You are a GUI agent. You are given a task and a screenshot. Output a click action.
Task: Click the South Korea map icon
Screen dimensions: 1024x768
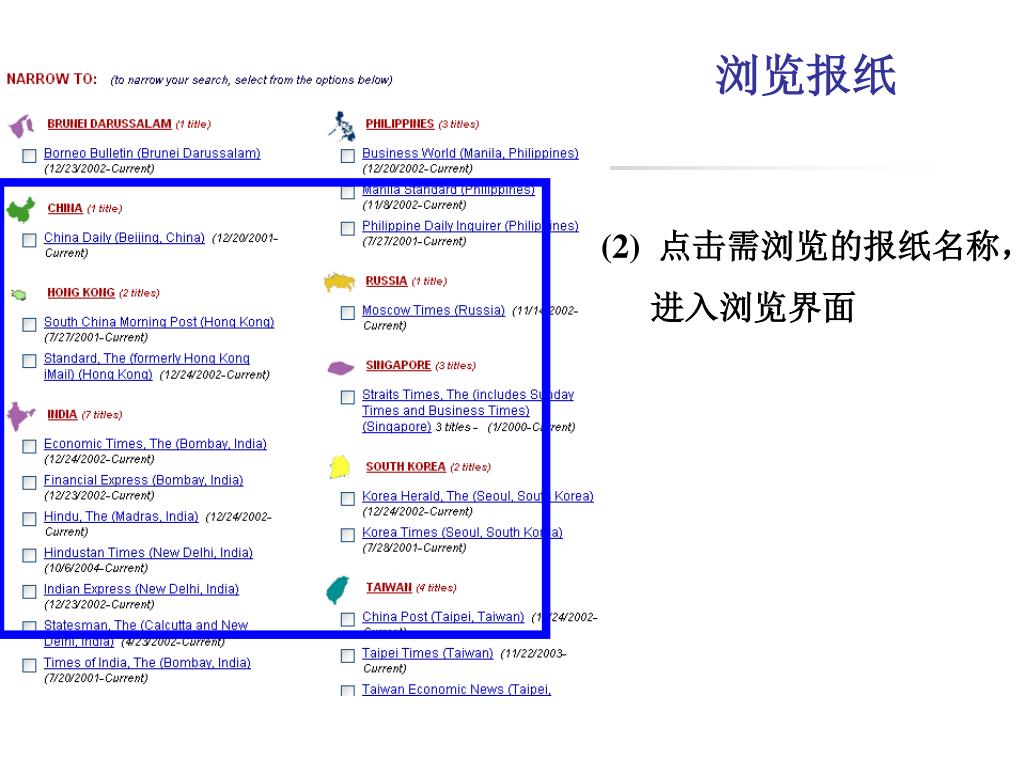340,468
